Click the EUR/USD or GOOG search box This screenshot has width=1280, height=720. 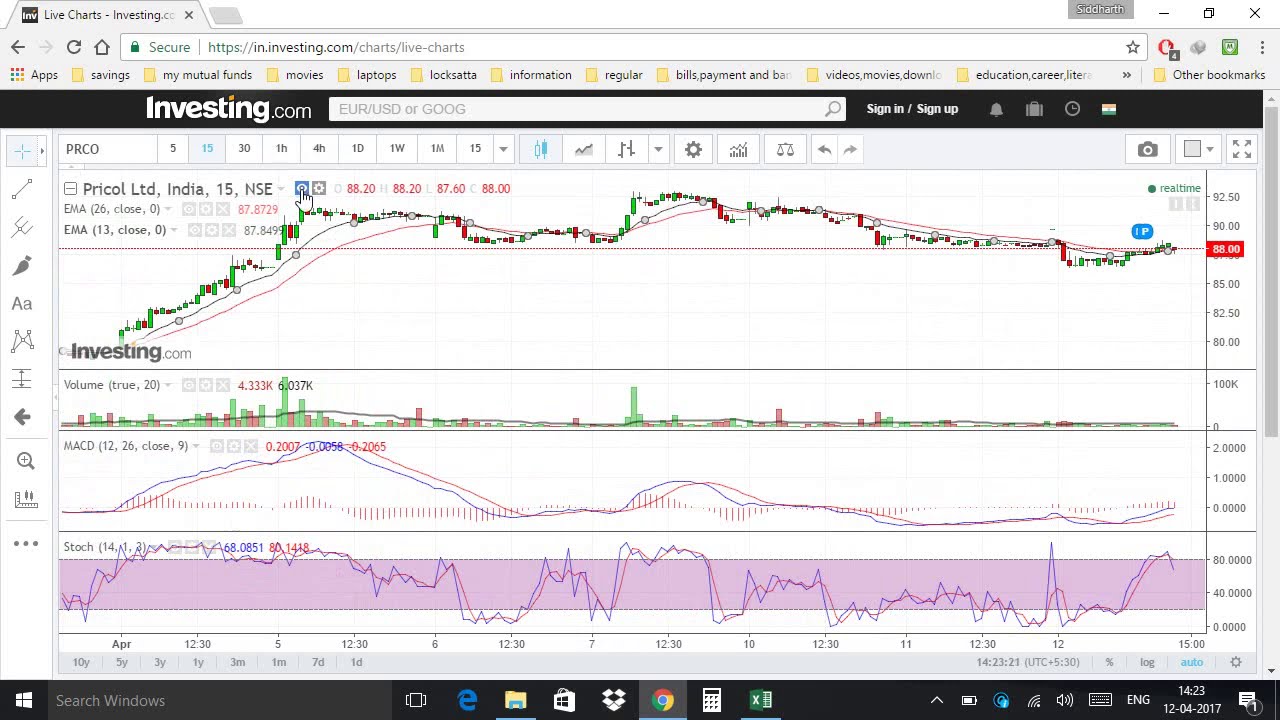coord(587,109)
